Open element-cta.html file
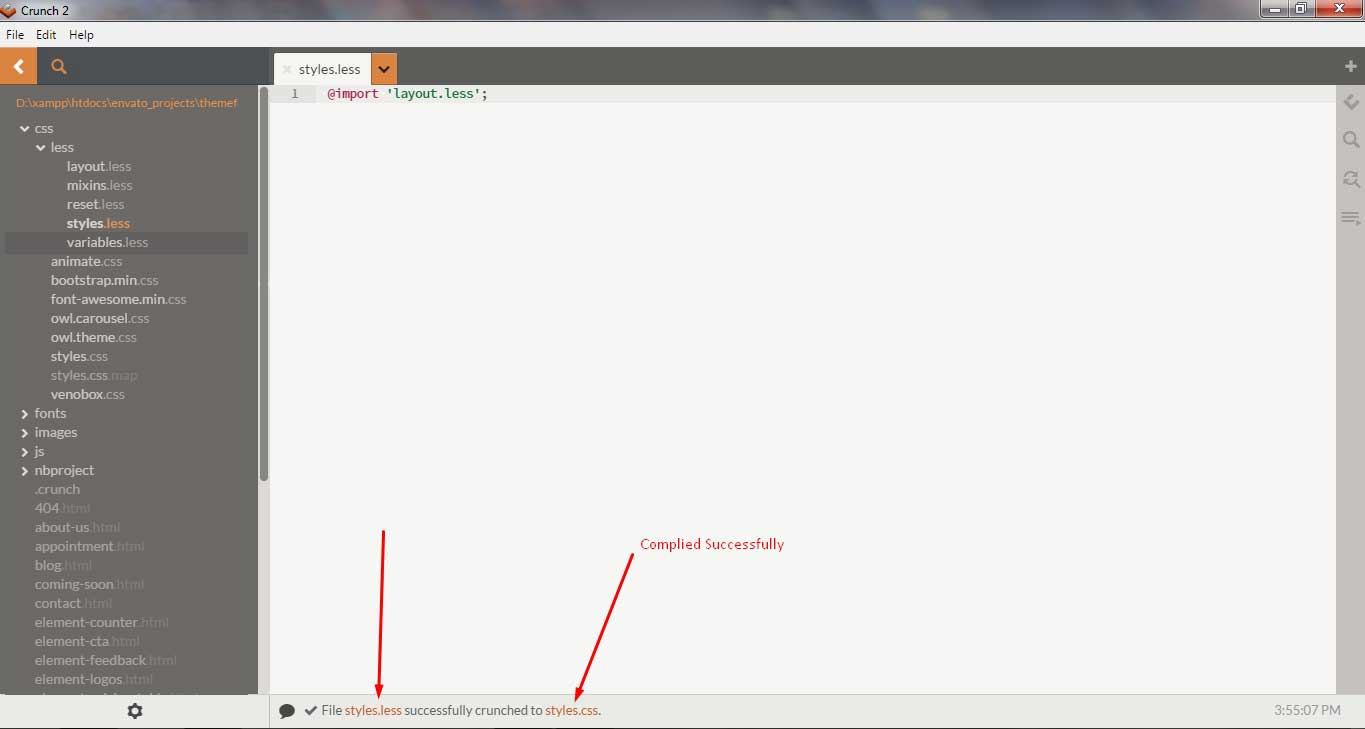Screen dimensions: 1365x729 [x=87, y=641]
